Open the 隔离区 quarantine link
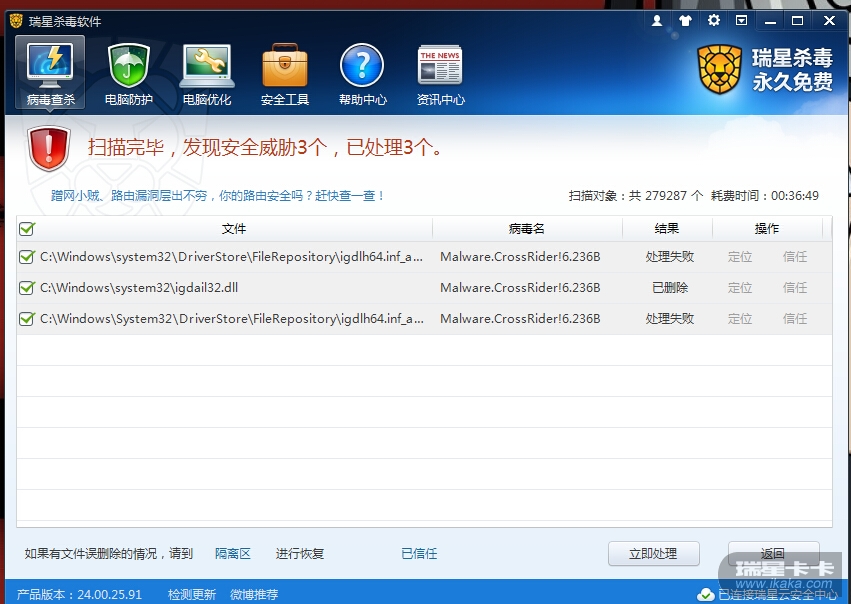Screen dimensions: 851x604 tap(233, 554)
